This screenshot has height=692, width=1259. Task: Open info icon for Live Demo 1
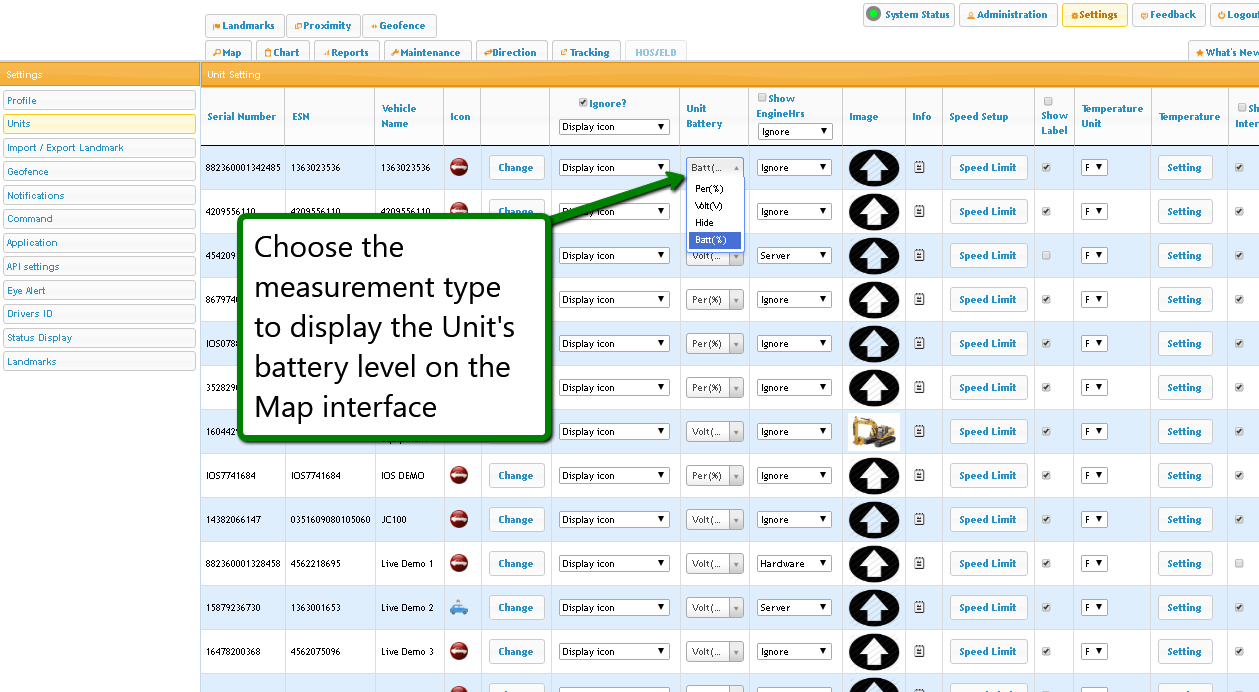coord(920,564)
